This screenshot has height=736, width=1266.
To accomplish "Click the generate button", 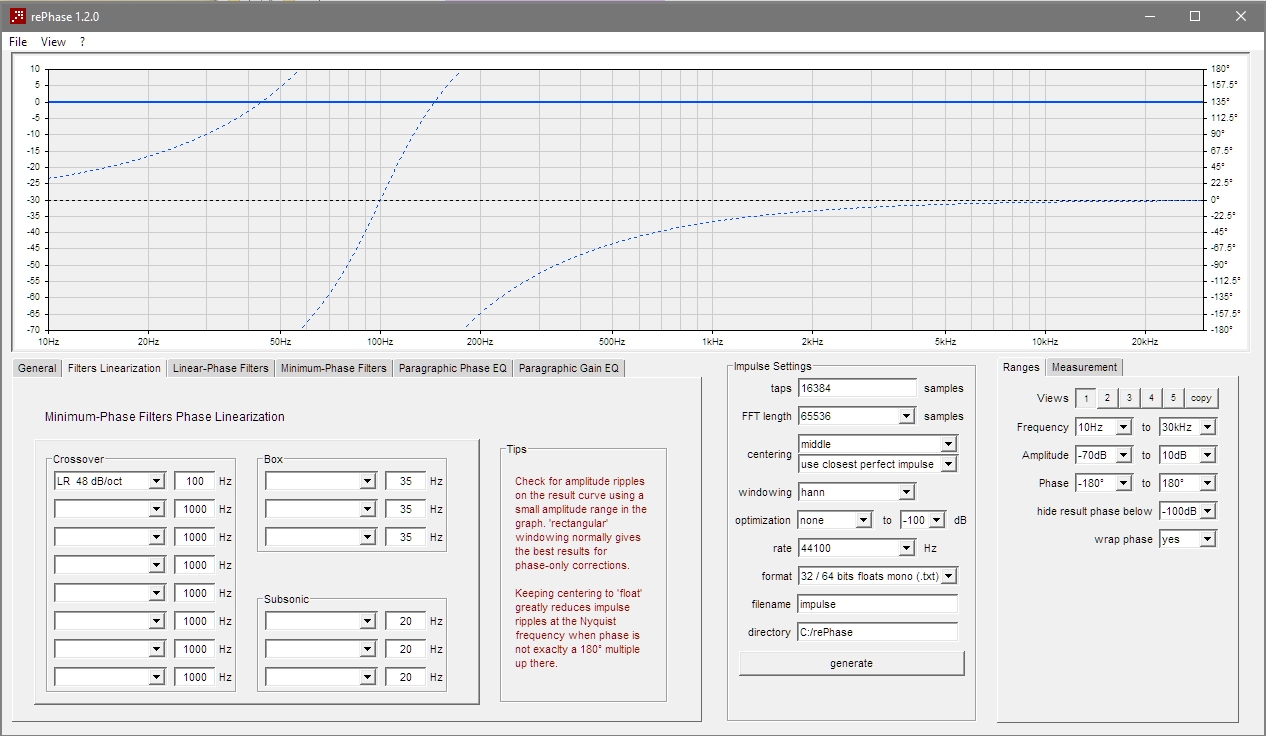I will [851, 663].
